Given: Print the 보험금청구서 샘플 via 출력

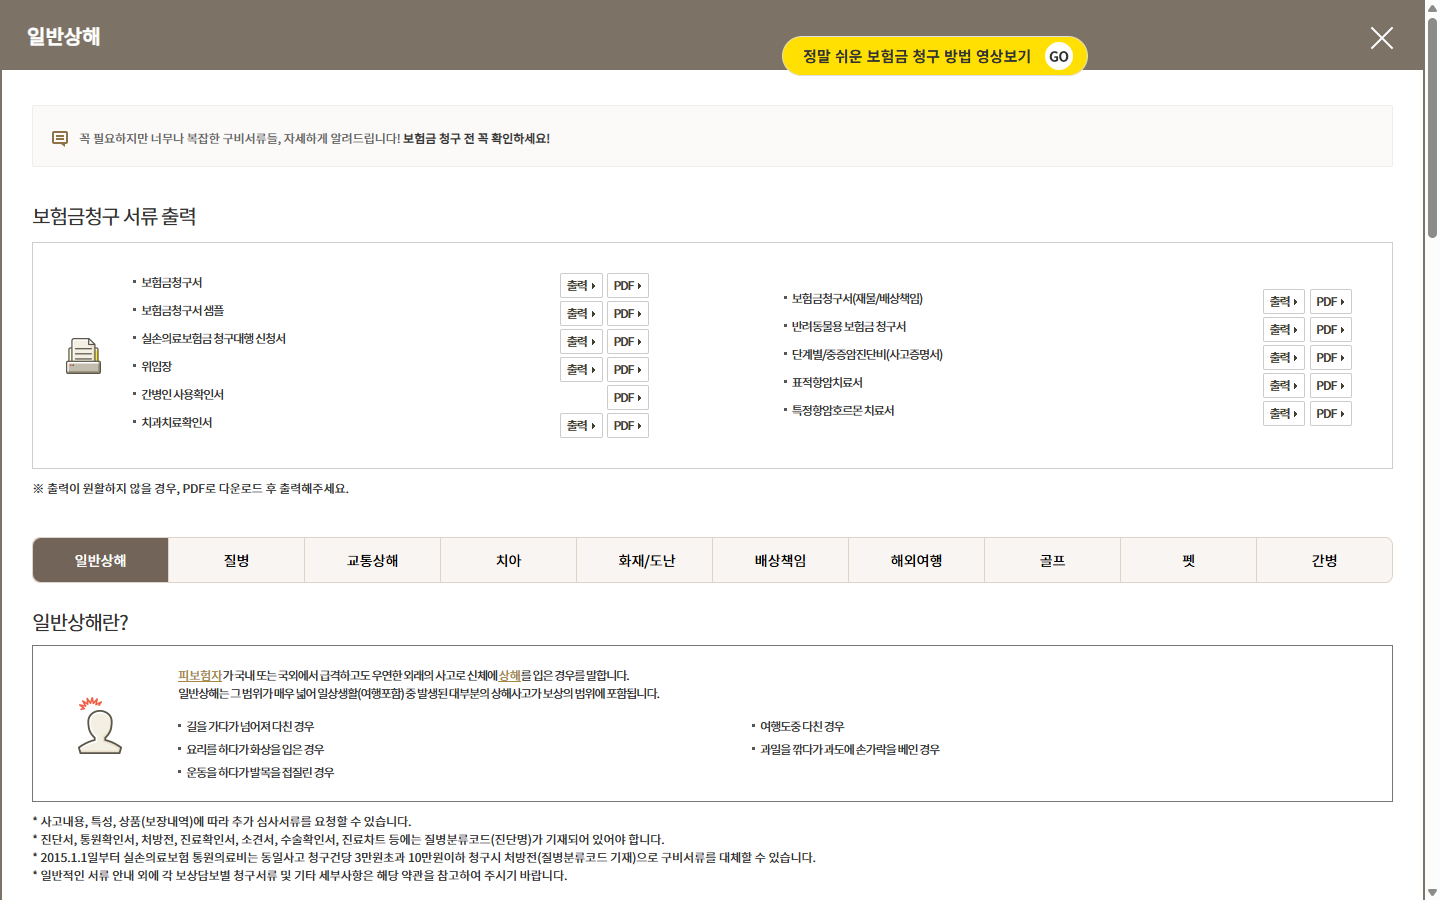Looking at the screenshot, I should click(x=581, y=314).
